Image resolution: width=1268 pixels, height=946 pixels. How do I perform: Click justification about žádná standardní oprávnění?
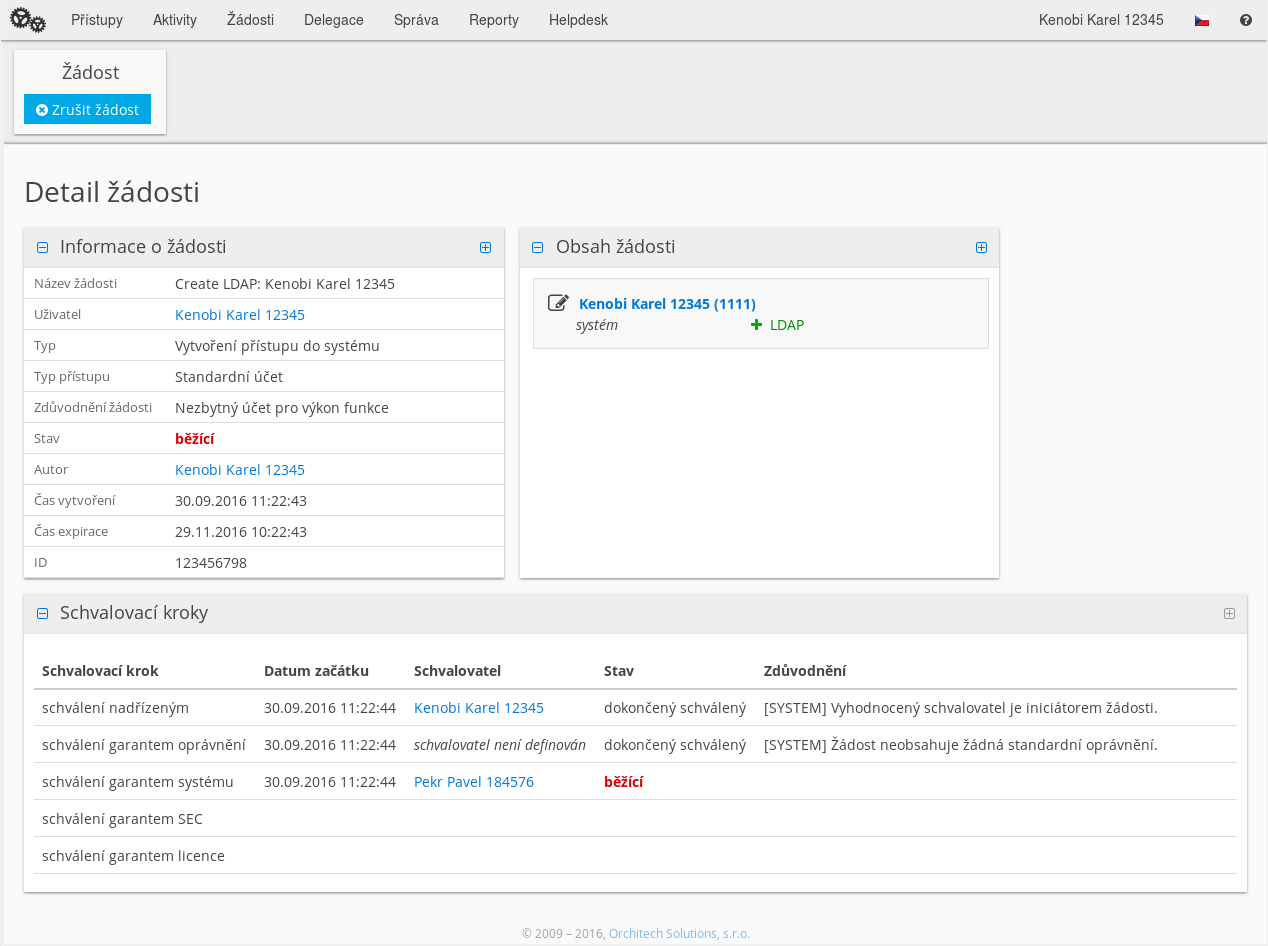click(961, 745)
